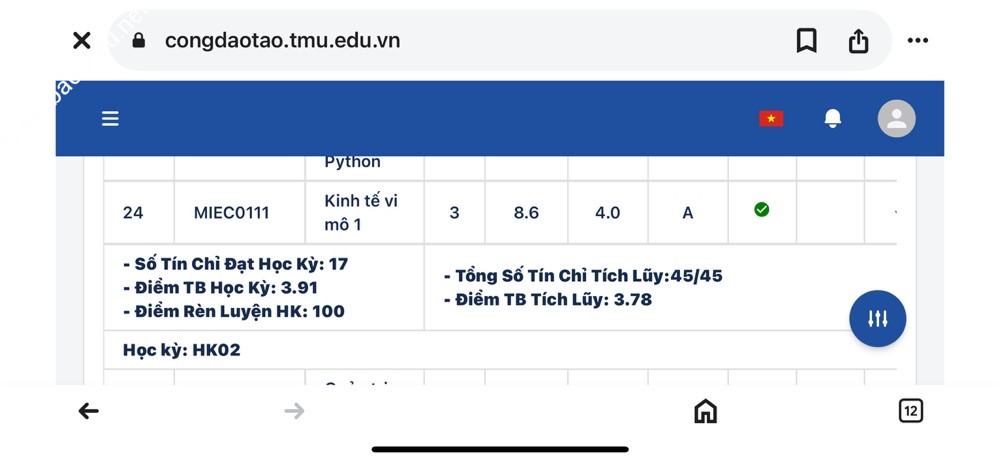Tap the floating filter settings button
This screenshot has width=1000, height=462.
(x=877, y=319)
